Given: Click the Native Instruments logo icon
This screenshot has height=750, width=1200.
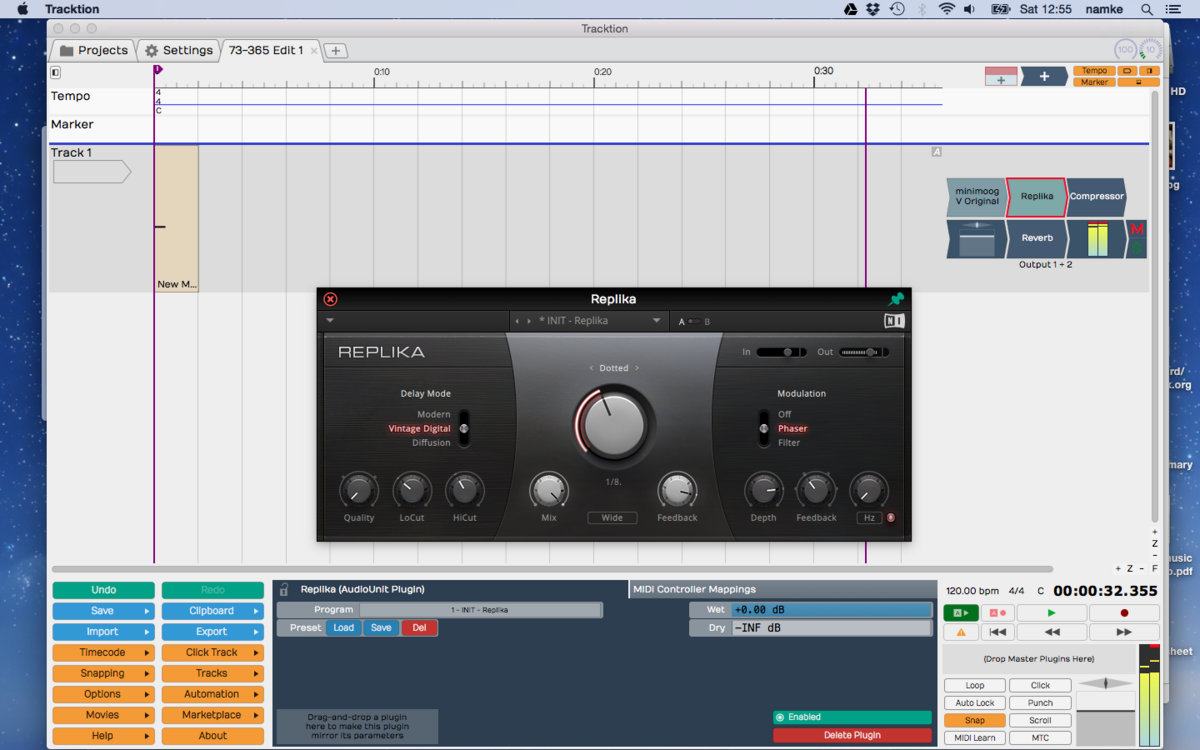Looking at the screenshot, I should 894,321.
